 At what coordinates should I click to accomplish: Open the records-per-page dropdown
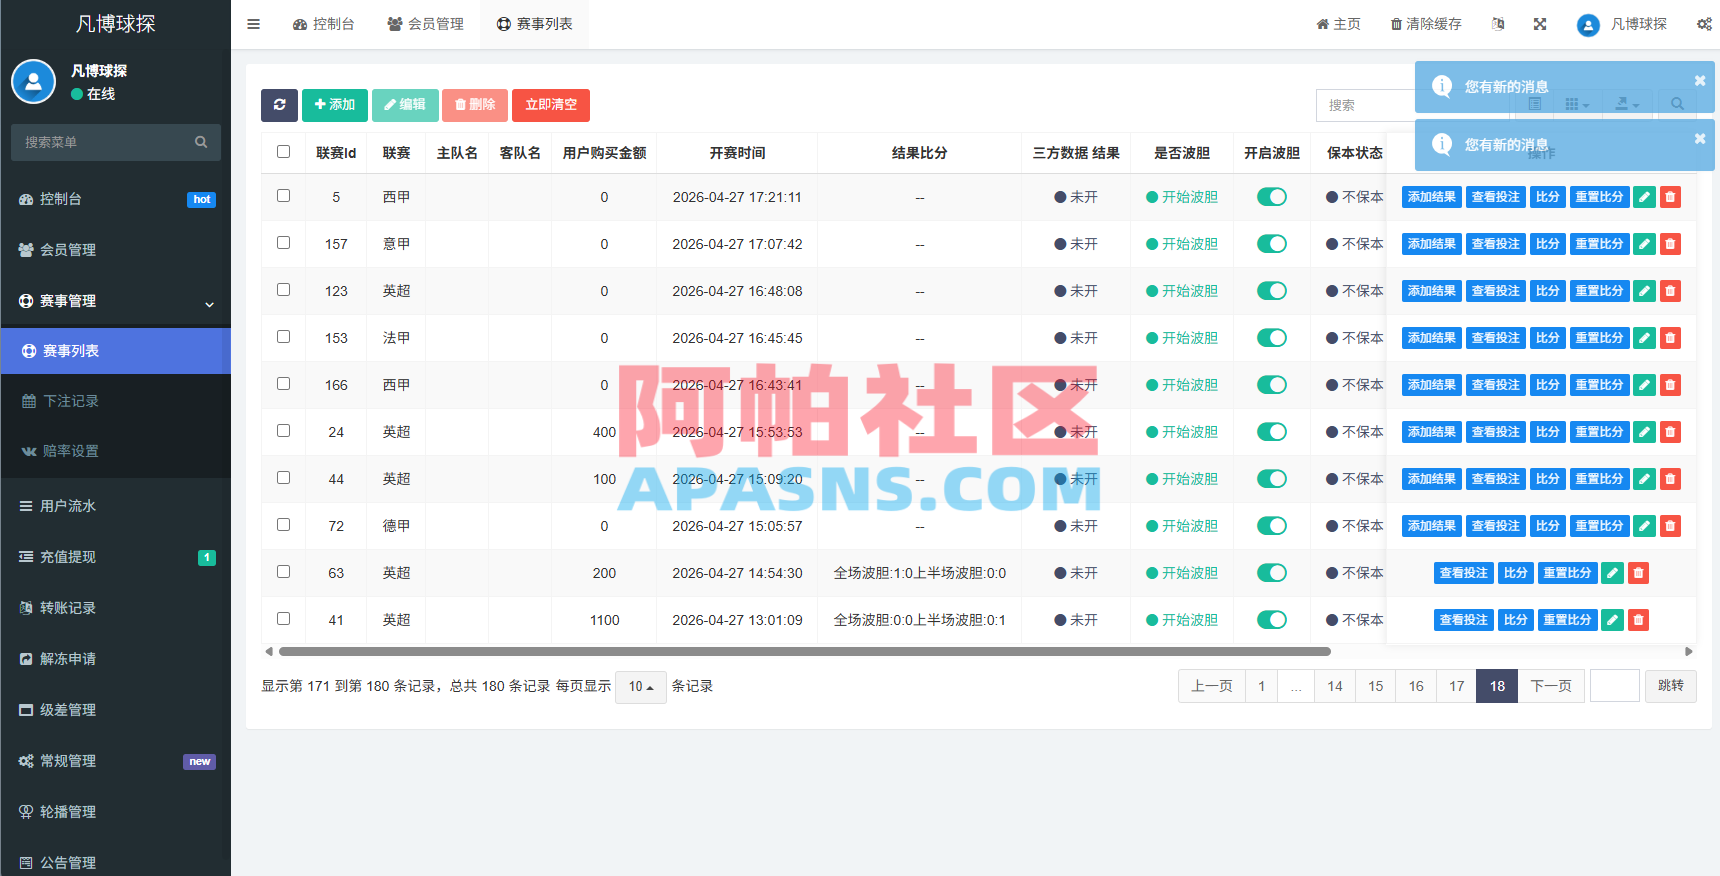point(641,687)
